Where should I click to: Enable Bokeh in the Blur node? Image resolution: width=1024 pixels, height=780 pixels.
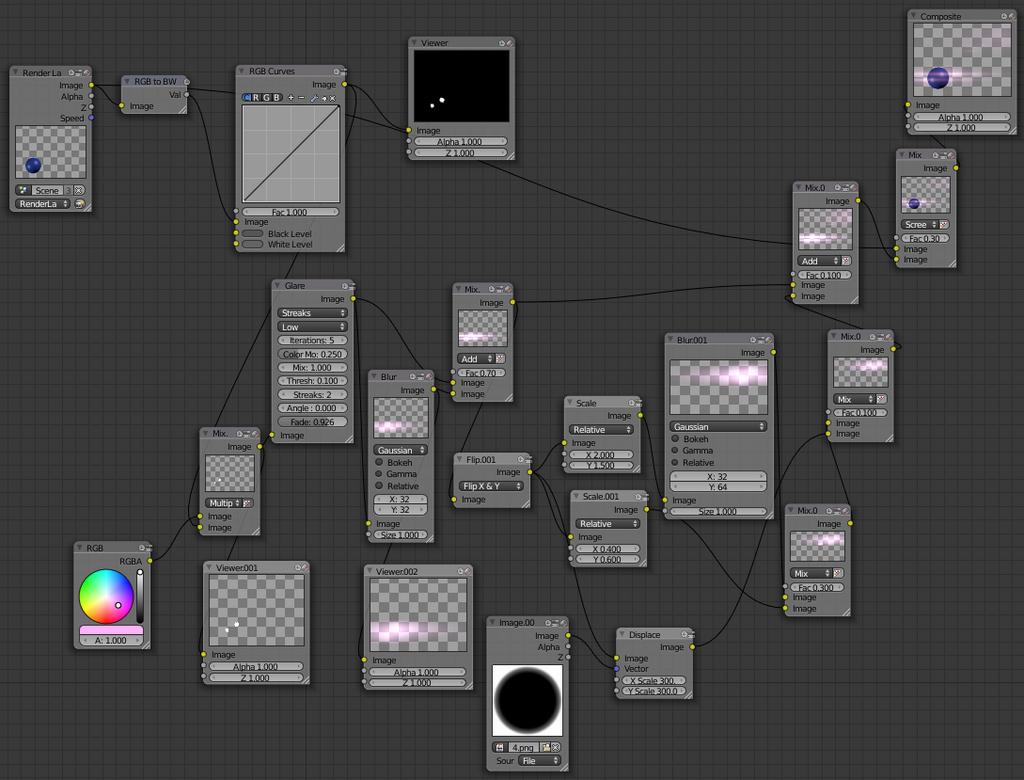click(x=379, y=462)
